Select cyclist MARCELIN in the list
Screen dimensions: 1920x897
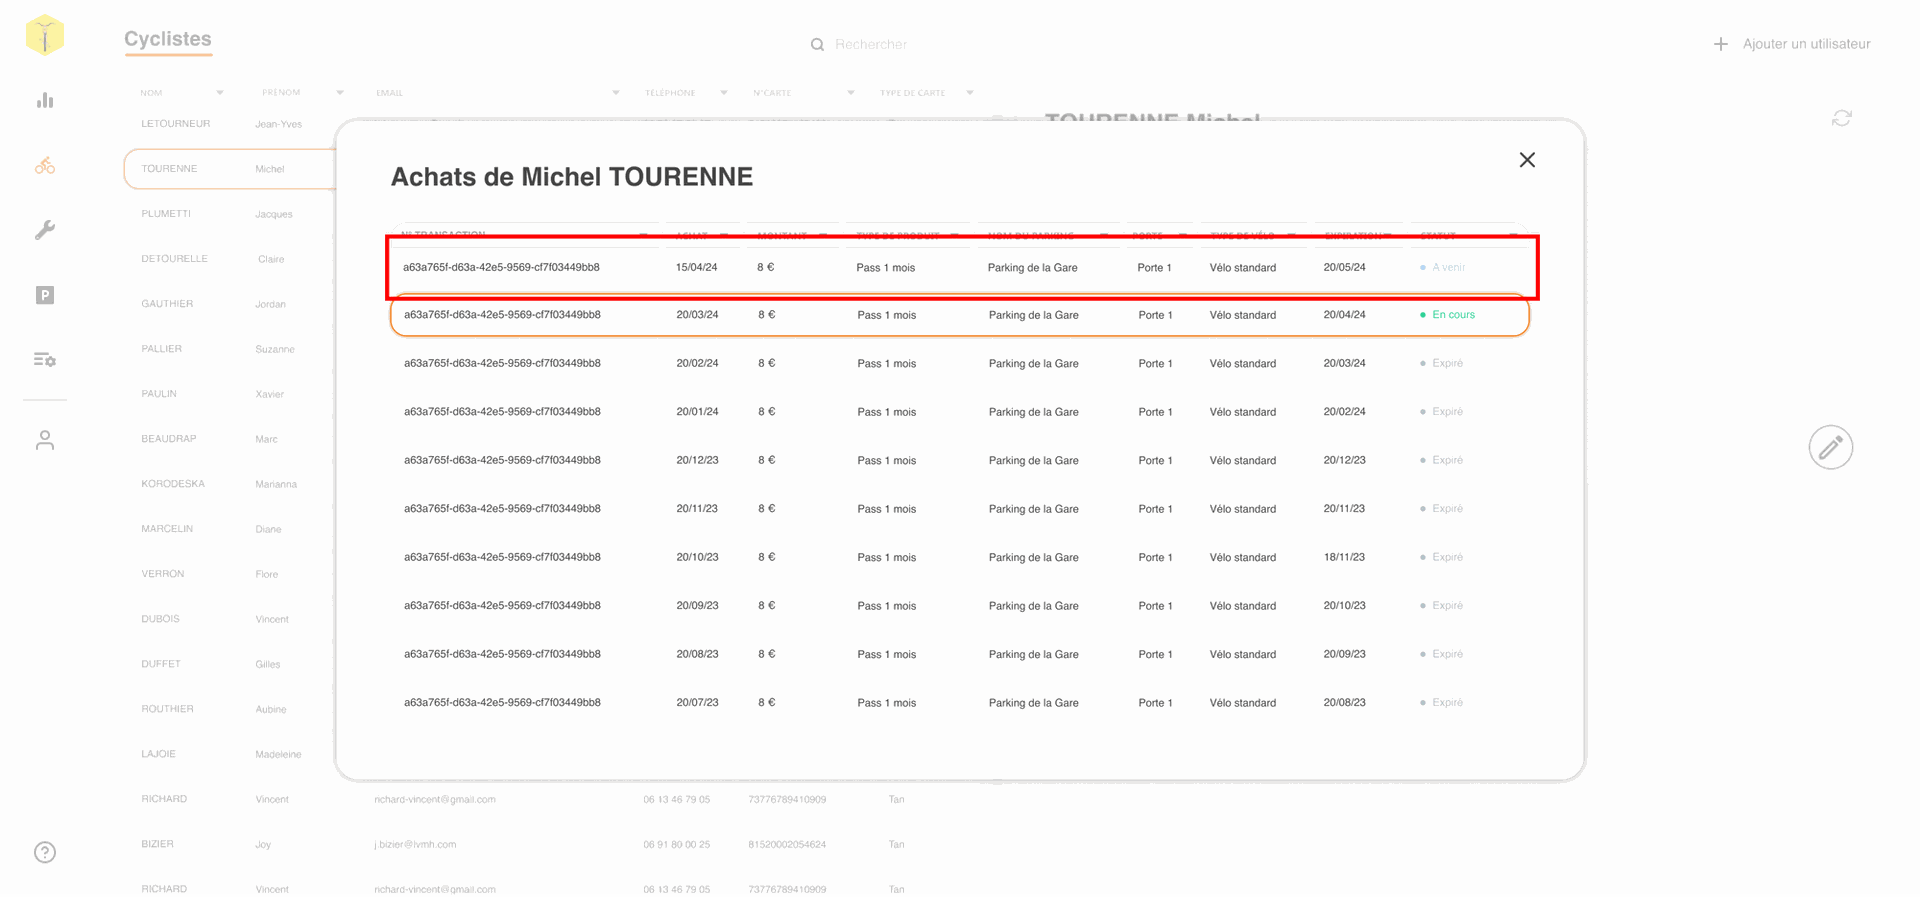pos(167,529)
